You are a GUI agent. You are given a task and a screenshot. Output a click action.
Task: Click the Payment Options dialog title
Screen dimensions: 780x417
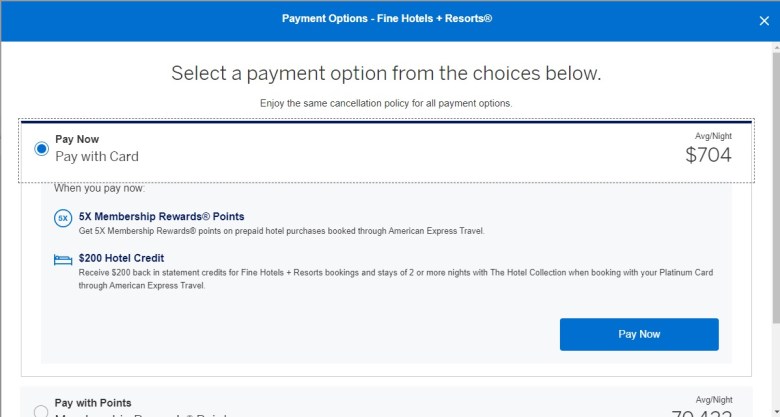(x=387, y=19)
